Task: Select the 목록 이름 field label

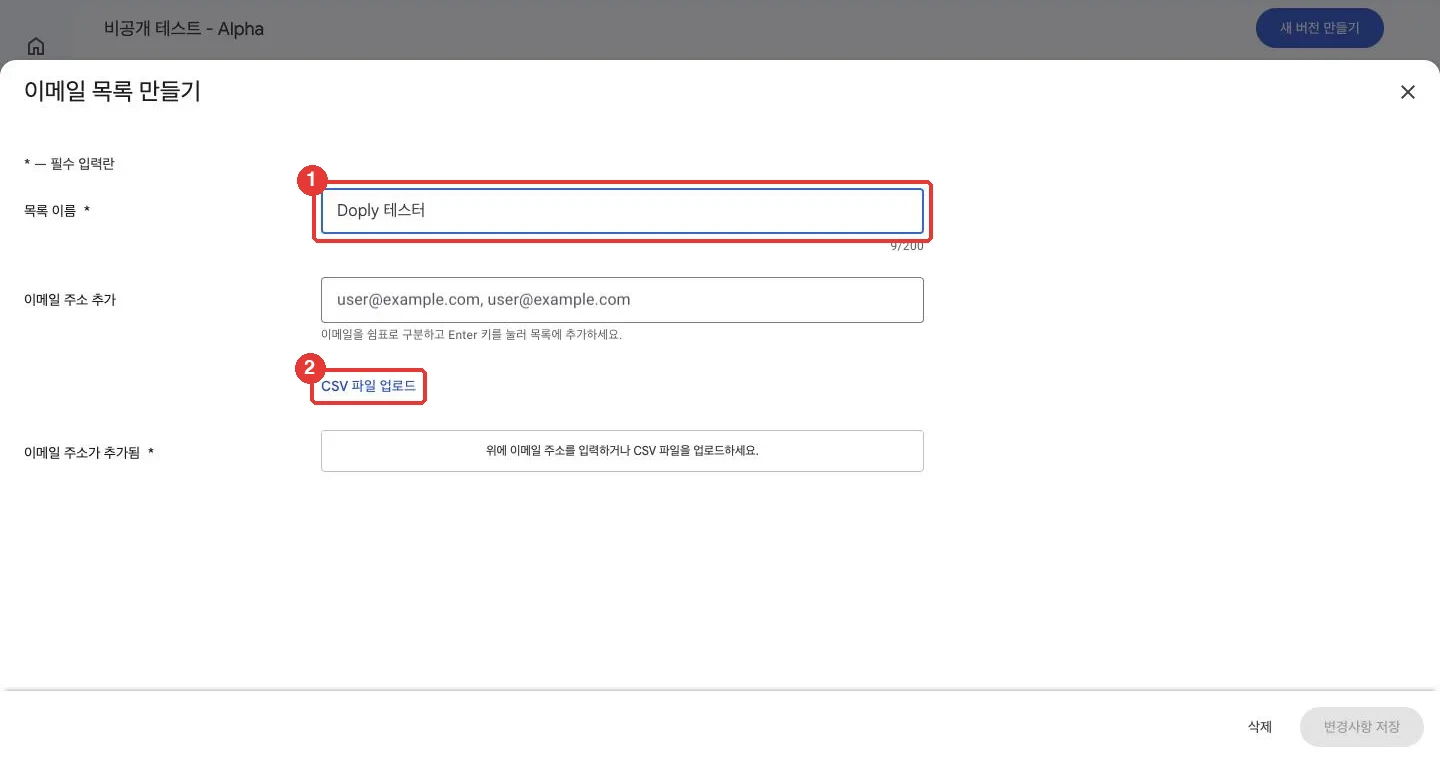Action: coord(57,211)
